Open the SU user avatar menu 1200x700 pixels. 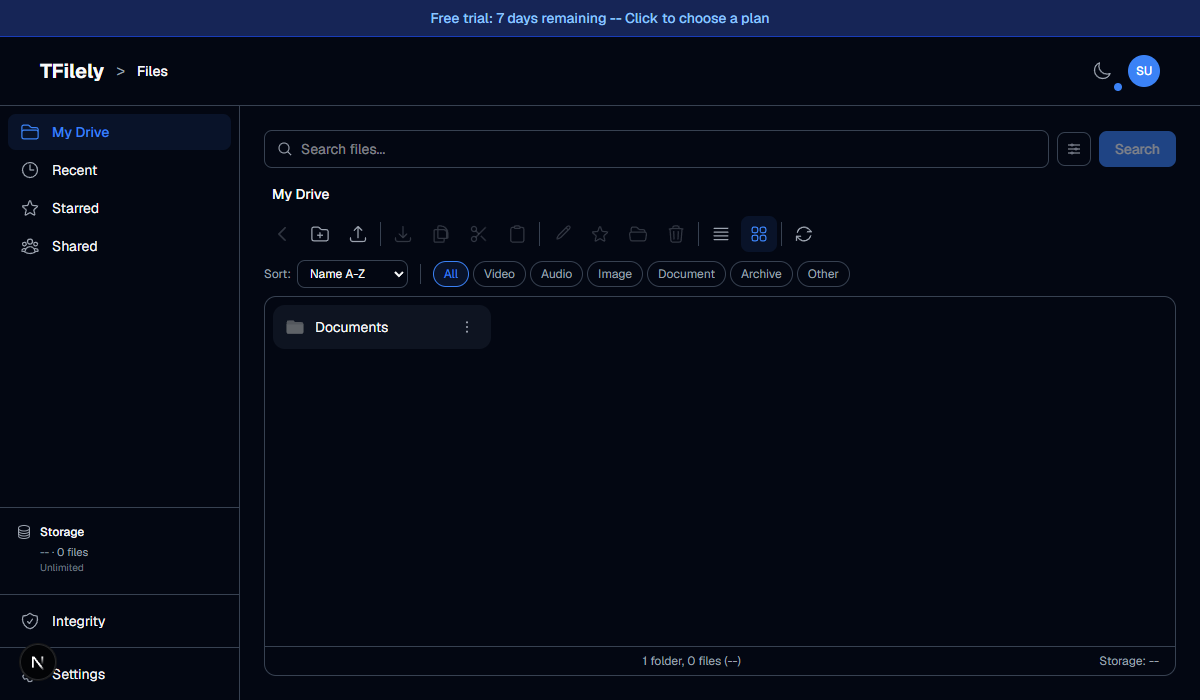click(1144, 71)
